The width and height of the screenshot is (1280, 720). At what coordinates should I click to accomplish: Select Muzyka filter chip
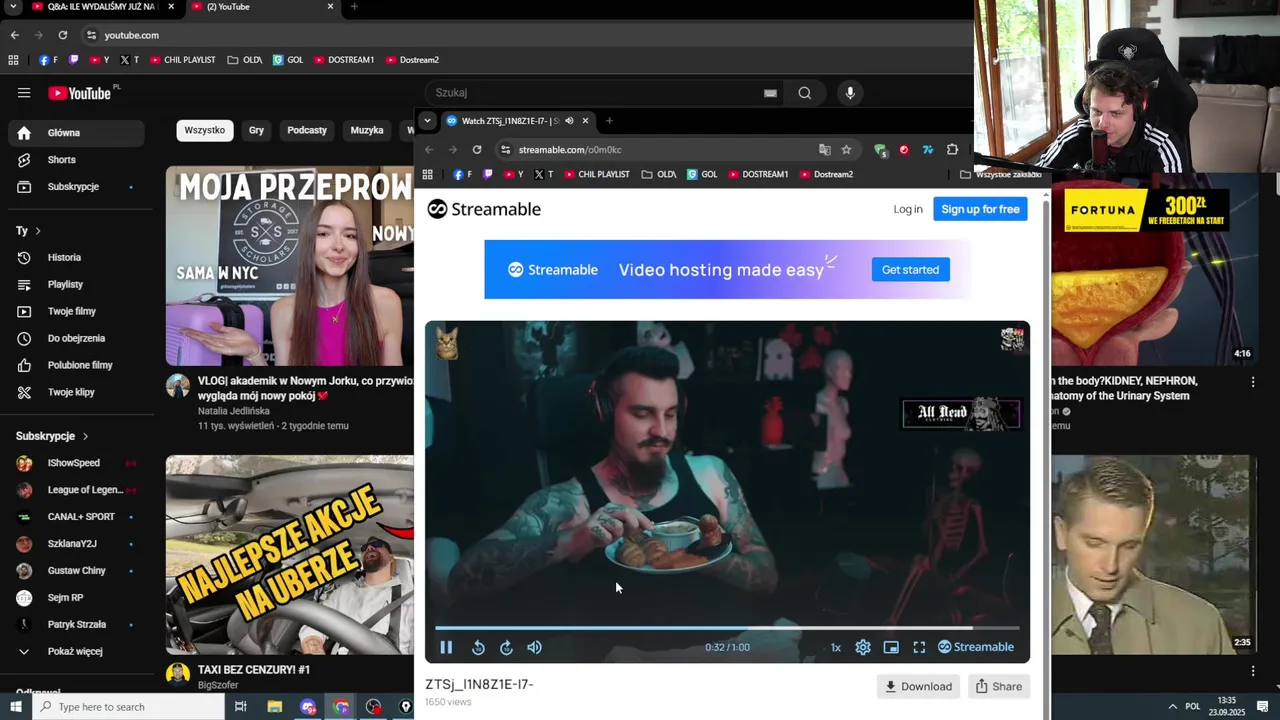367,130
